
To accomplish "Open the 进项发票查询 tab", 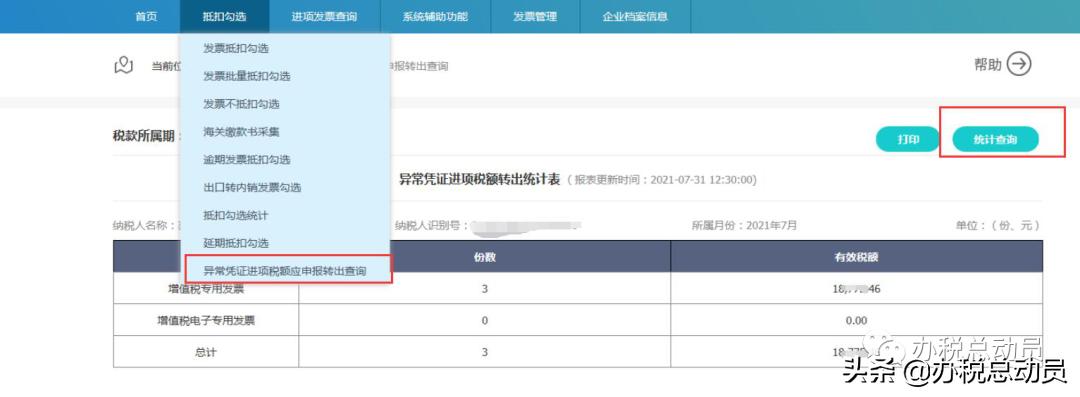I will pos(324,17).
